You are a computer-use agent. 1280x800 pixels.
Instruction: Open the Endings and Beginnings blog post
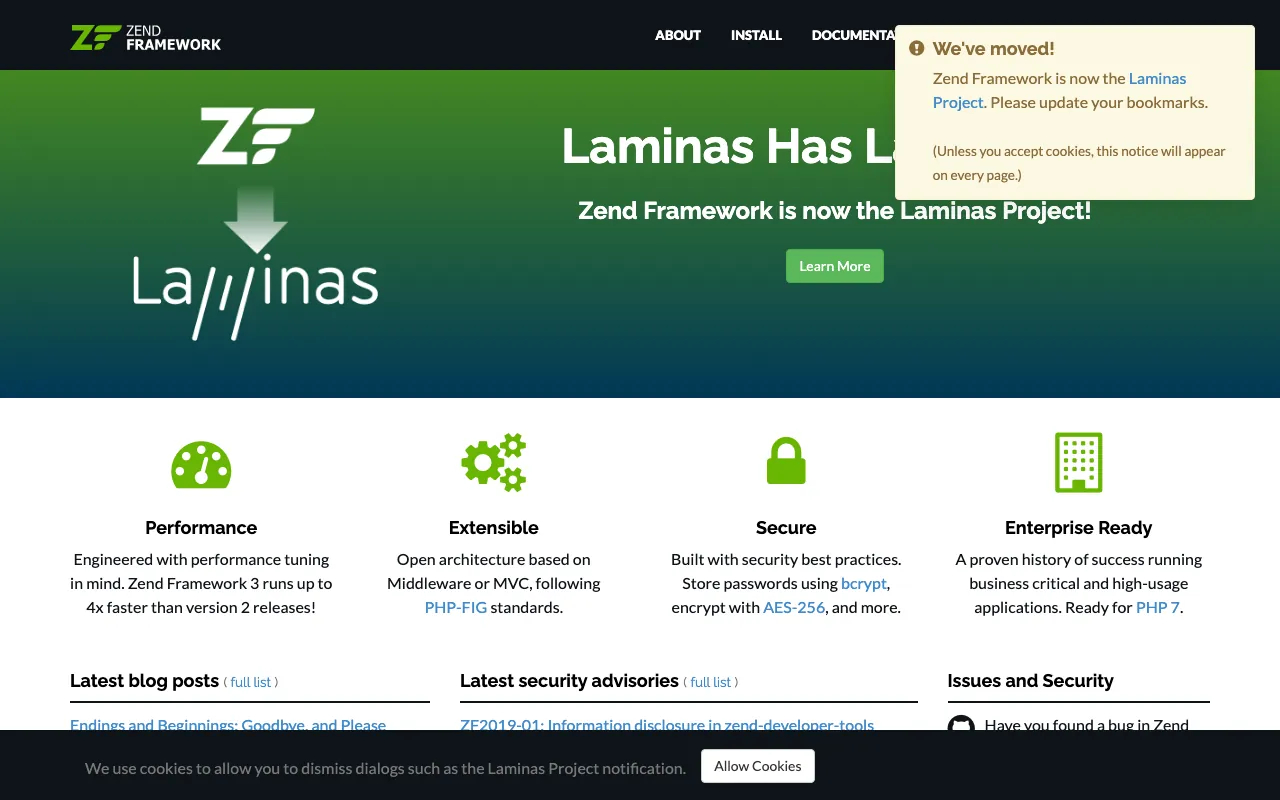pos(228,724)
